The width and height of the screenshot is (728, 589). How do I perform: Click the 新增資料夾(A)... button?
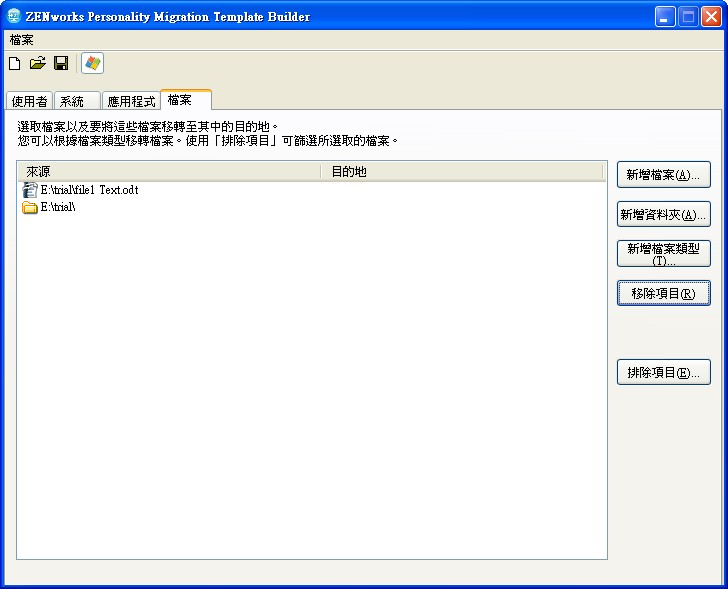[x=663, y=214]
